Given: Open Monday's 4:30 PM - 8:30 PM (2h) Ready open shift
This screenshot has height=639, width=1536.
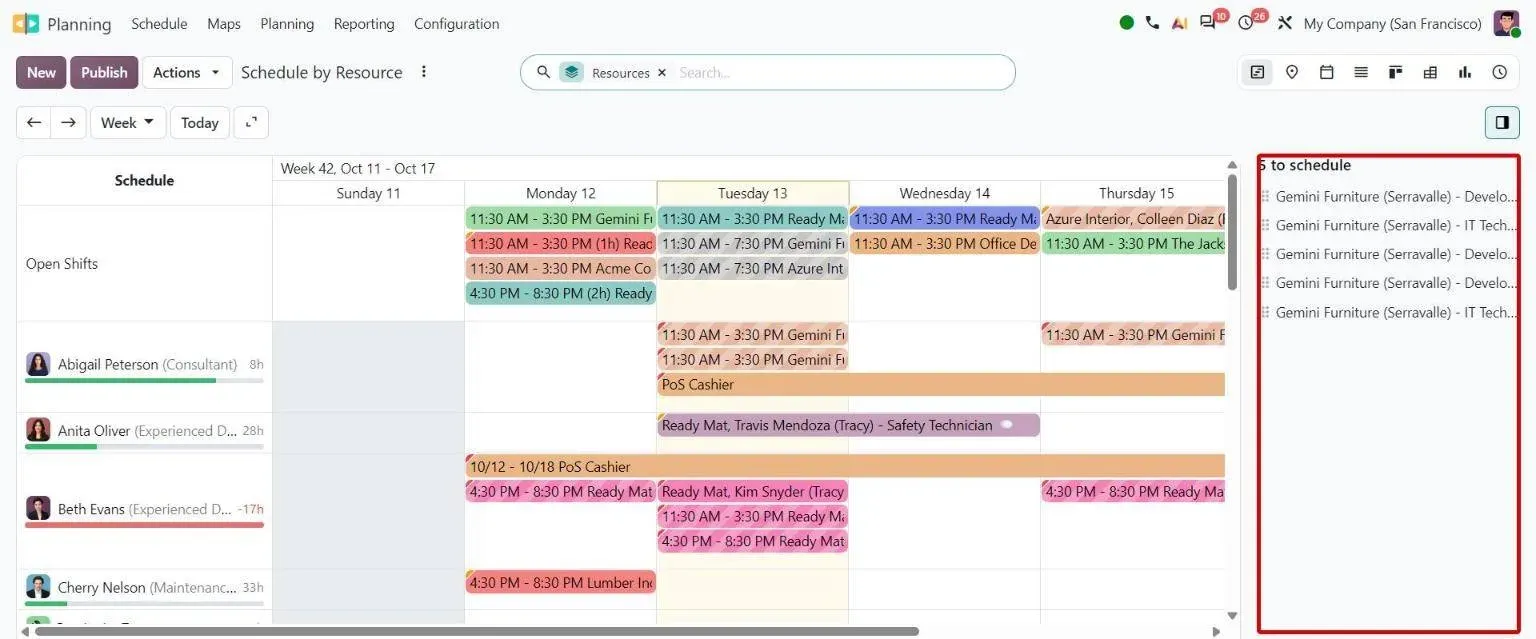Looking at the screenshot, I should (560, 293).
